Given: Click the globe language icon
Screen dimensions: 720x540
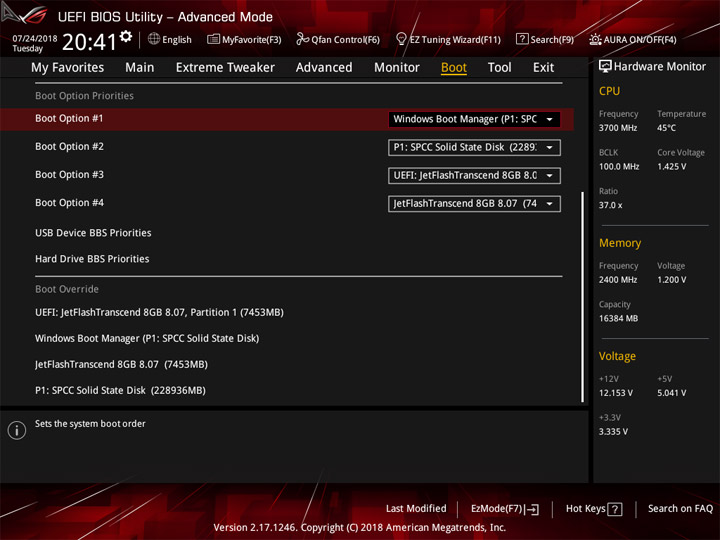Looking at the screenshot, I should pos(154,39).
